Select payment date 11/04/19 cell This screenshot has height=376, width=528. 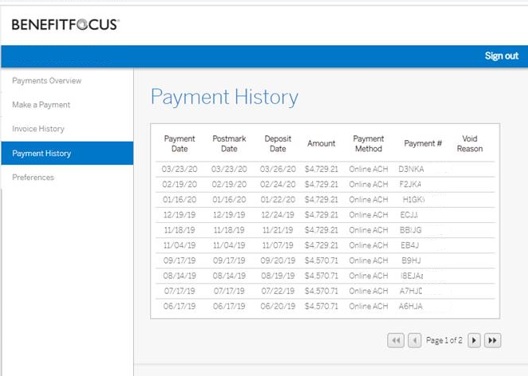[x=179, y=245]
